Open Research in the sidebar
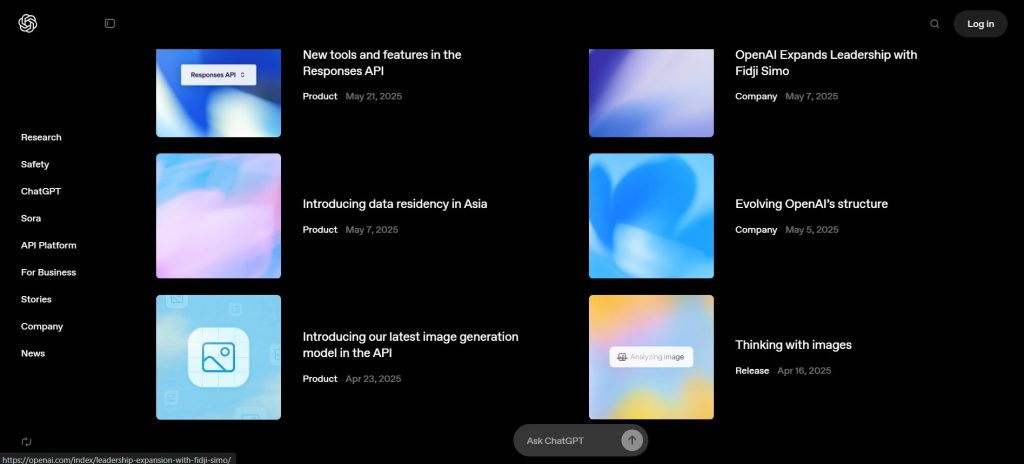The height and width of the screenshot is (464, 1024). tap(41, 137)
